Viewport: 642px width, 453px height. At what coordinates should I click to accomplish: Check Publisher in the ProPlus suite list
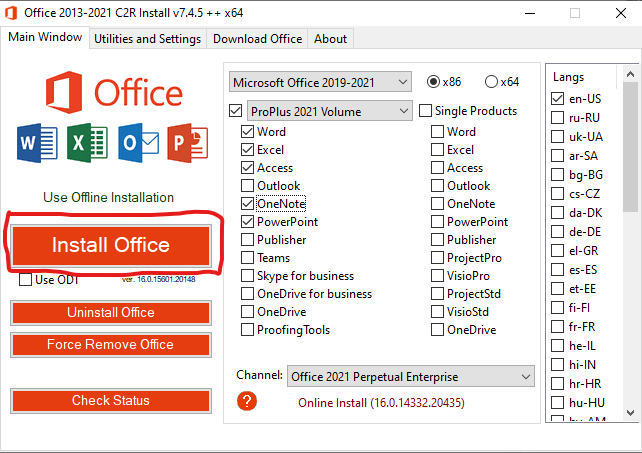click(x=247, y=240)
